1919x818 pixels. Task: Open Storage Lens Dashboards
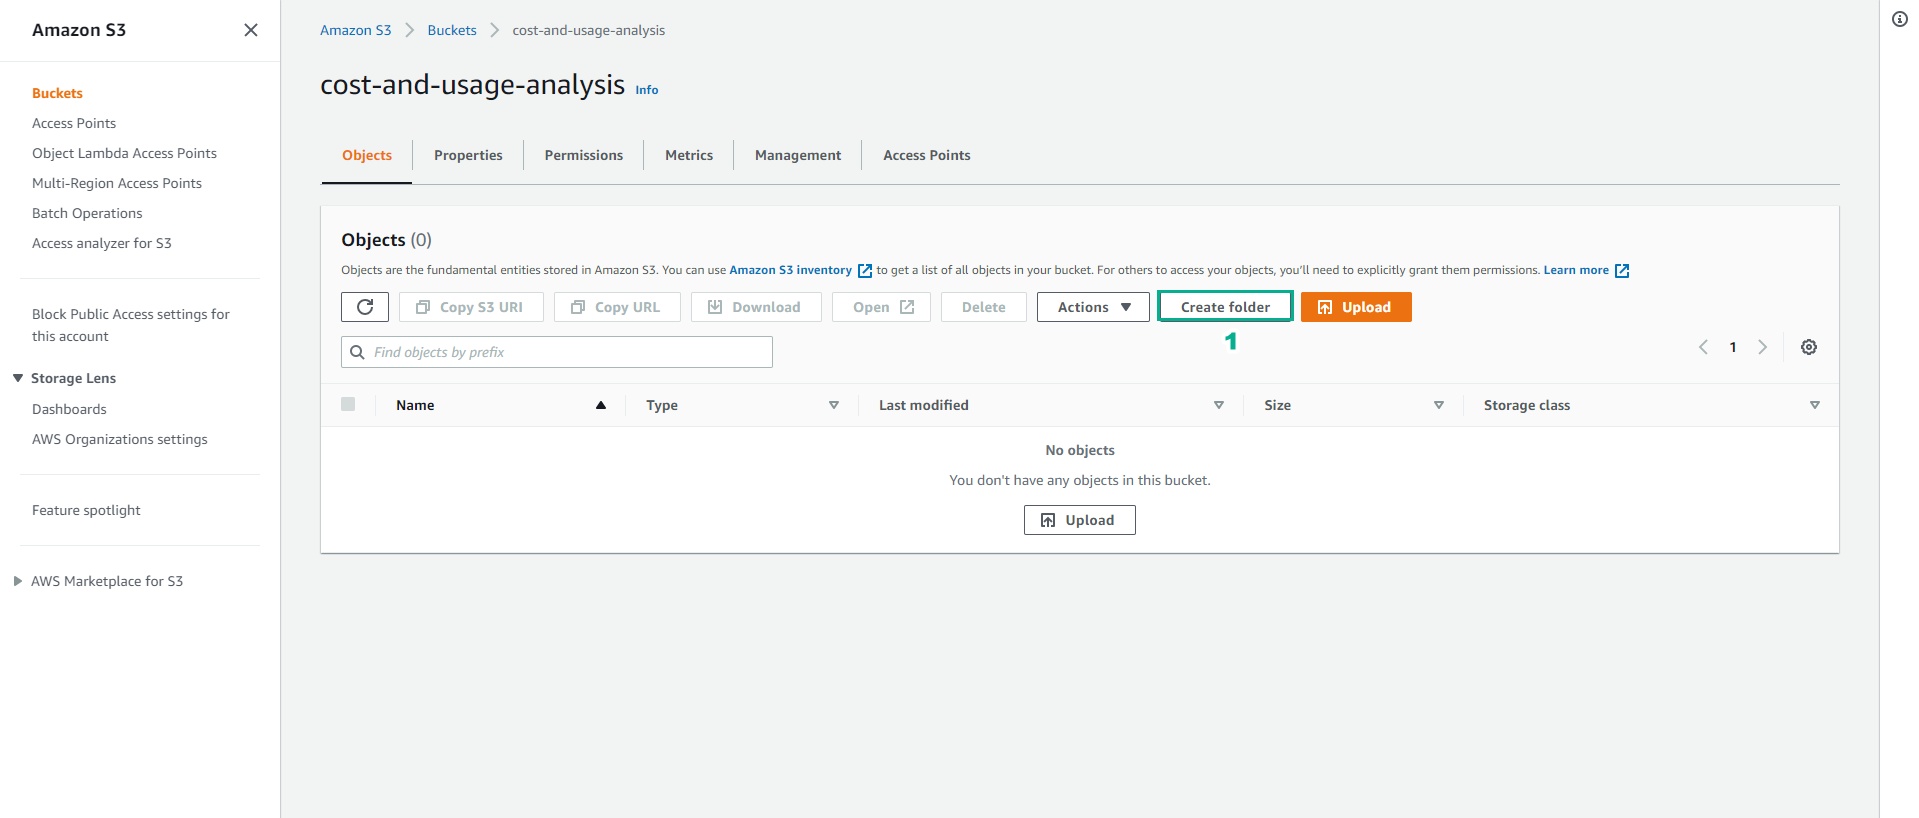[69, 409]
